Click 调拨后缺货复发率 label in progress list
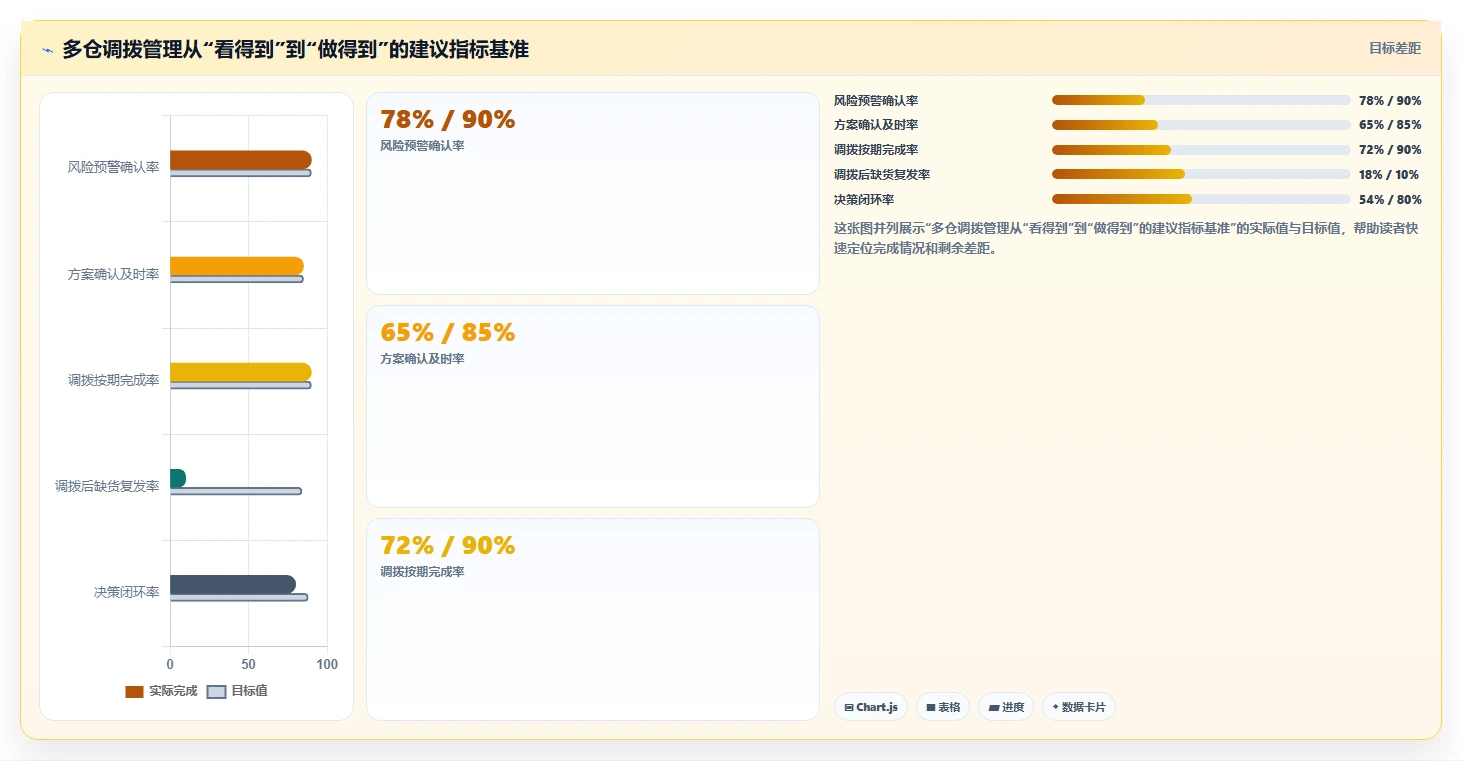1462x761 pixels. point(882,175)
